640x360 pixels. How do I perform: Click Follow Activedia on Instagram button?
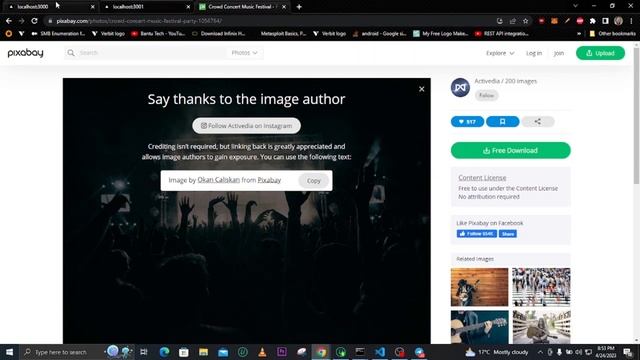[247, 126]
